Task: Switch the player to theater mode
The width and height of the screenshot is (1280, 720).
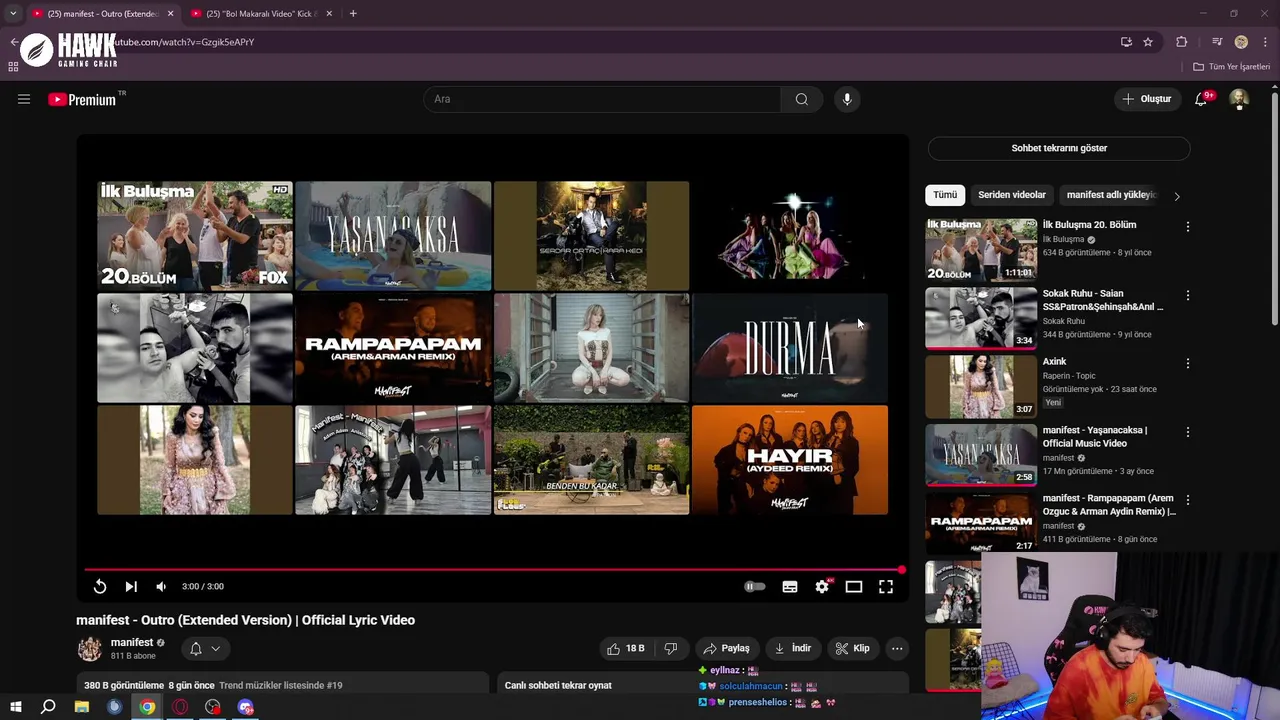Action: coord(854,587)
